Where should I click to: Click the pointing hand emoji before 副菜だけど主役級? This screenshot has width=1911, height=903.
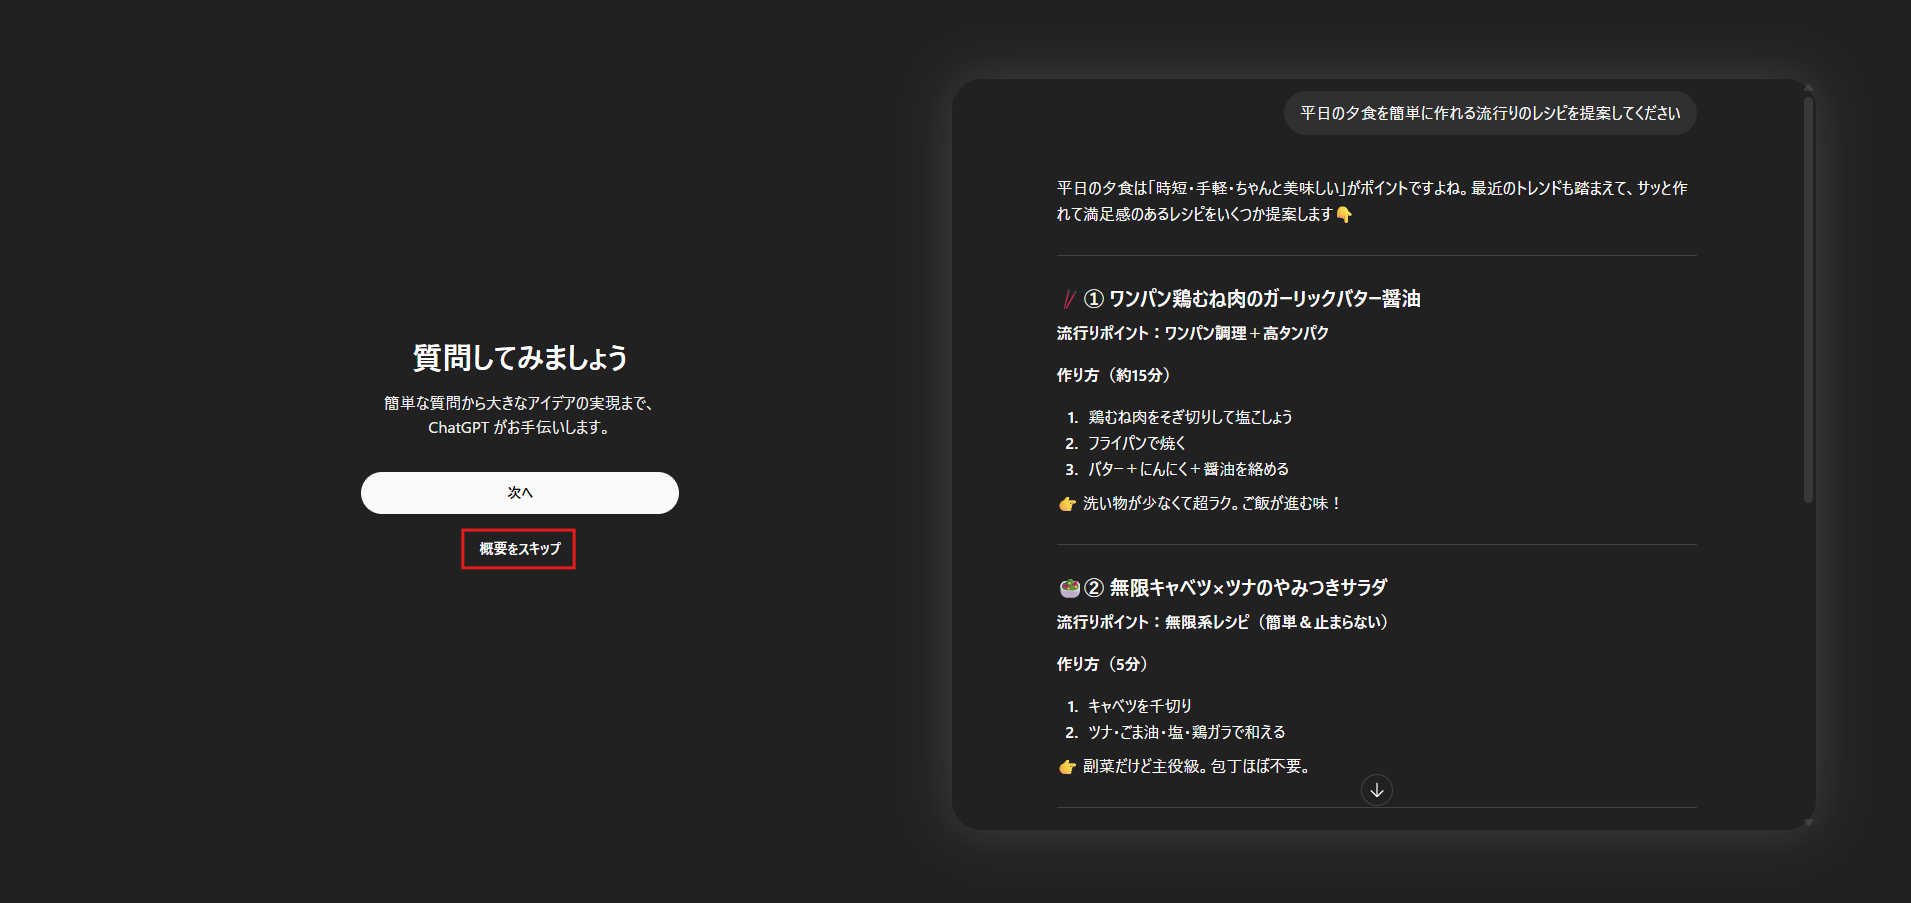coord(1067,767)
